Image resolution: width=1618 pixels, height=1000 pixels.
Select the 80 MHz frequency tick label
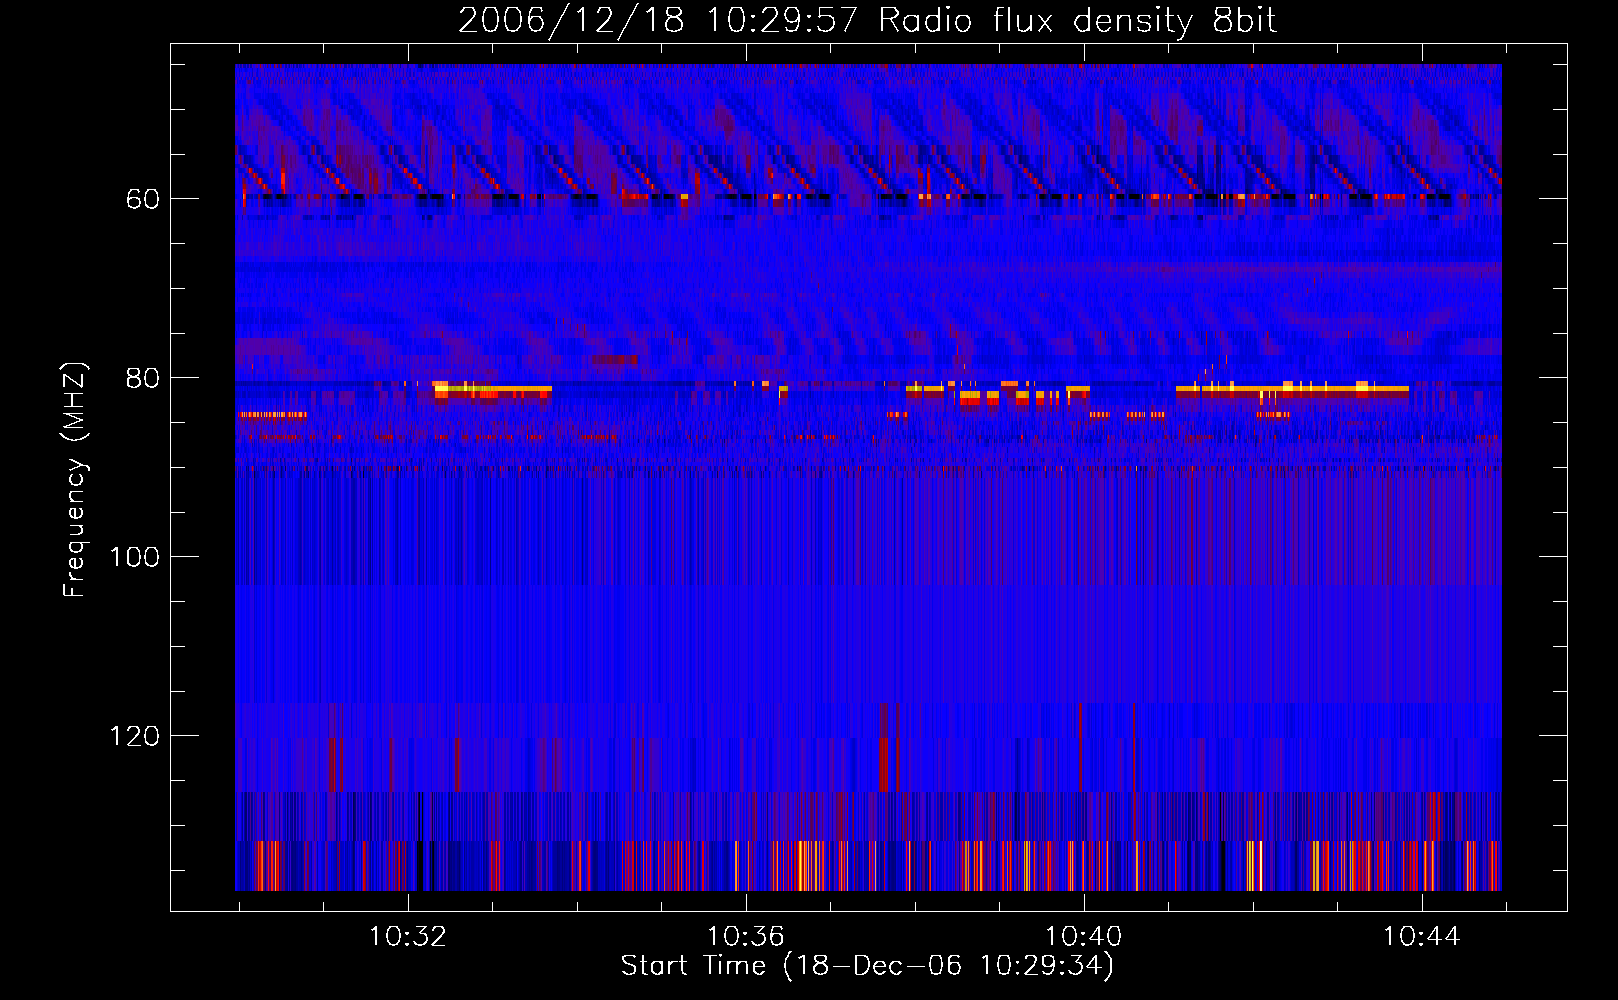coord(142,378)
